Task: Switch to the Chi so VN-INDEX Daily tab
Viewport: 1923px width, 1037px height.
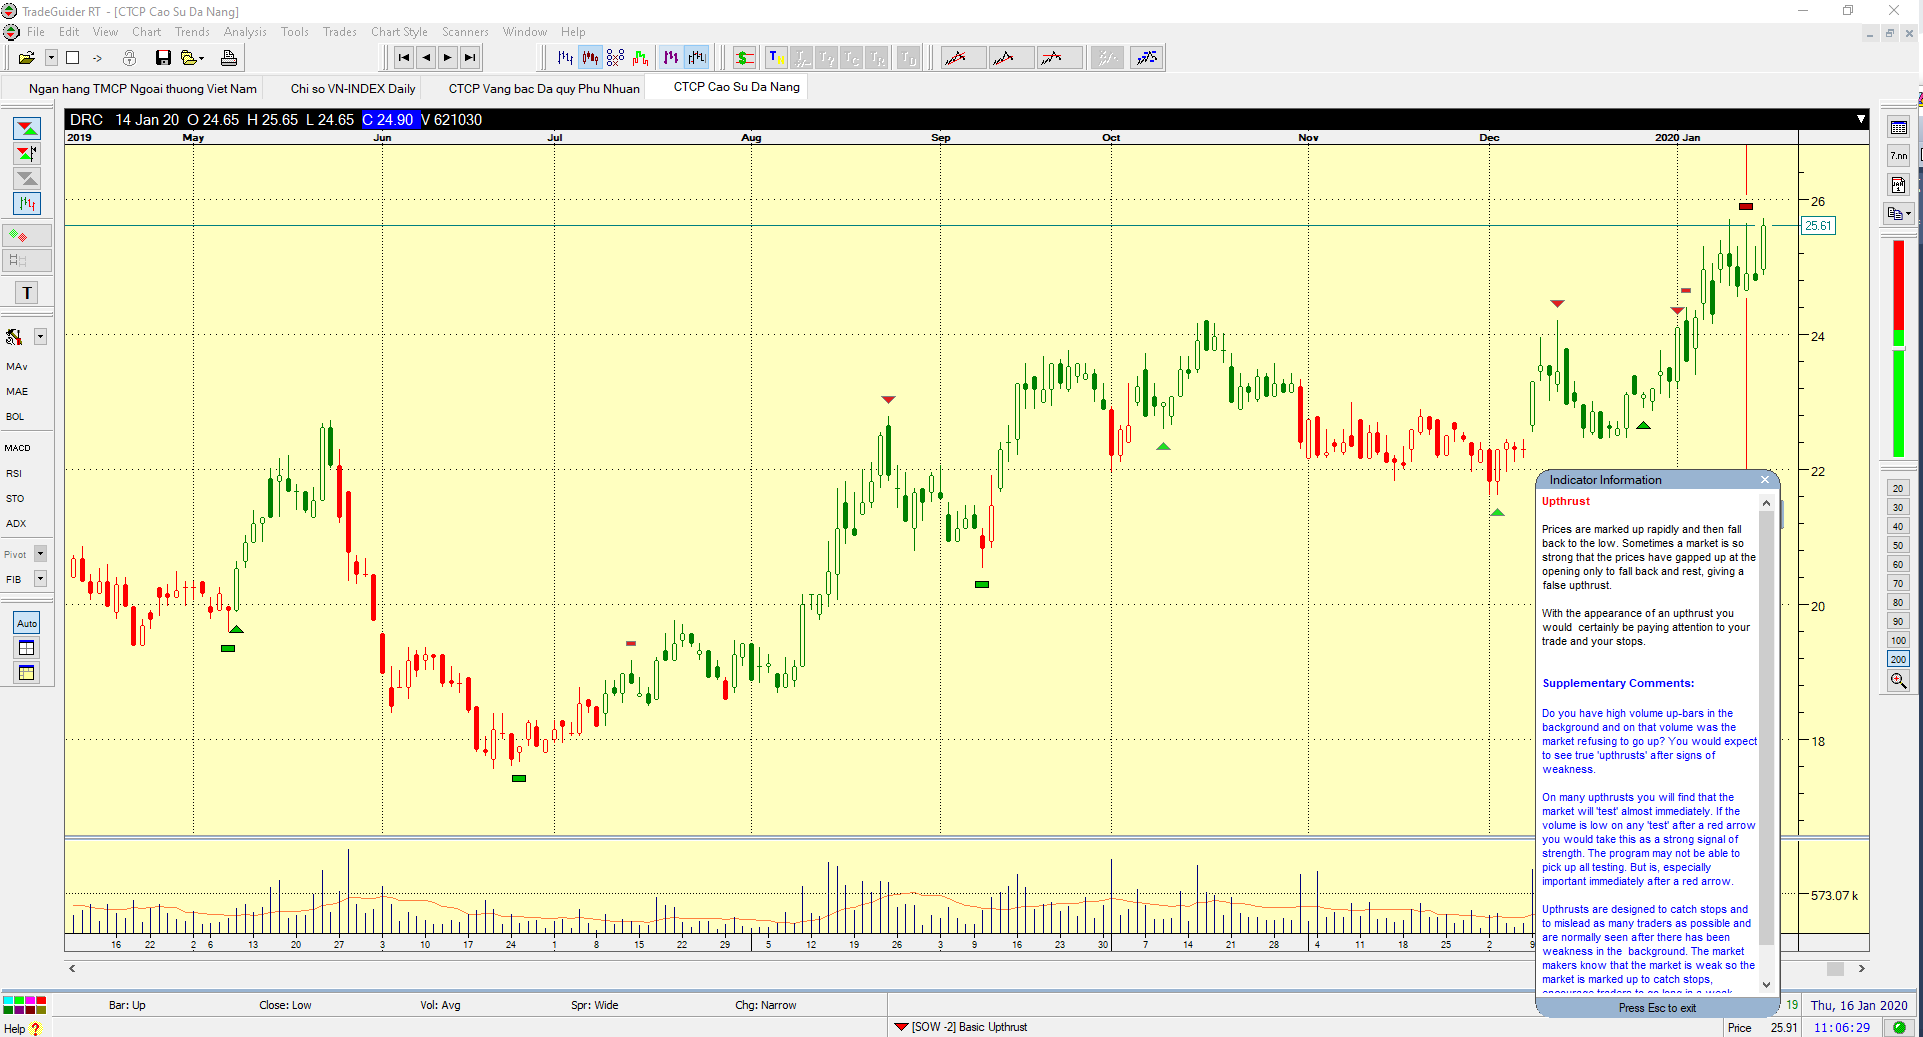Action: point(353,89)
